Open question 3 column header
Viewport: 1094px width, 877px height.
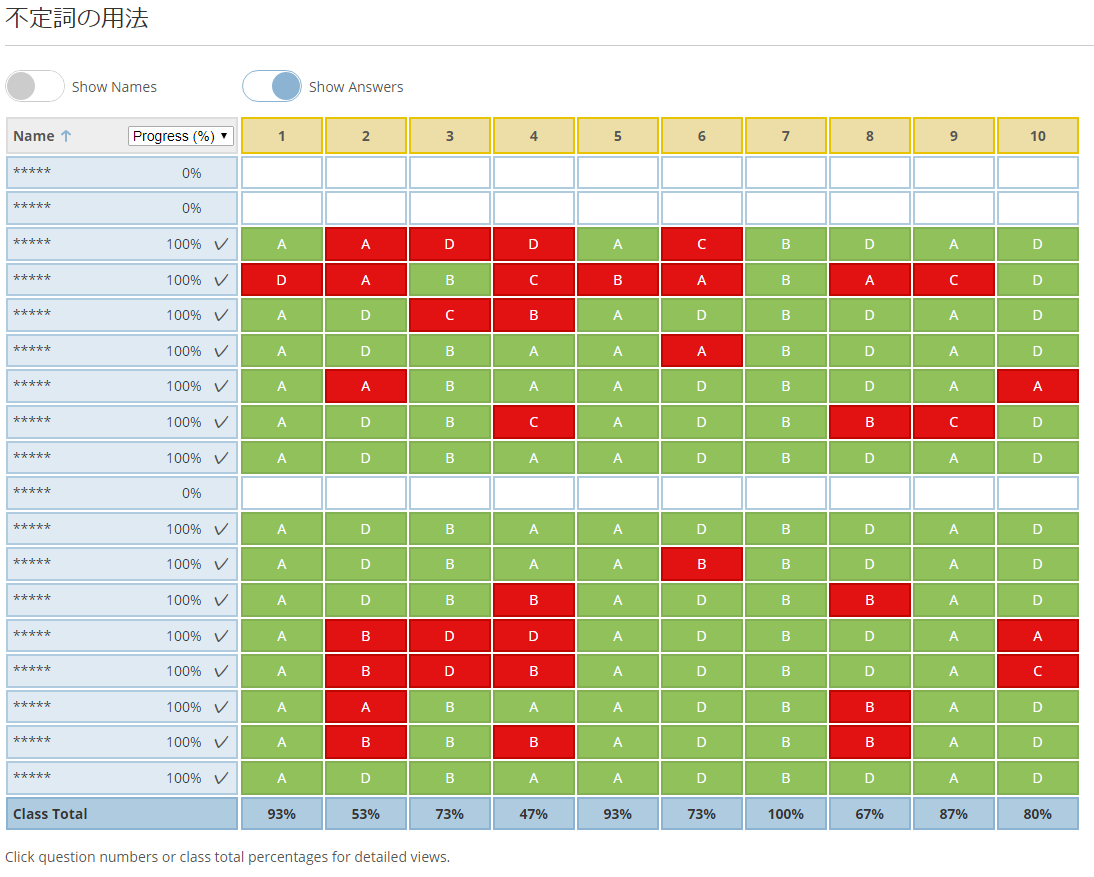pyautogui.click(x=450, y=136)
